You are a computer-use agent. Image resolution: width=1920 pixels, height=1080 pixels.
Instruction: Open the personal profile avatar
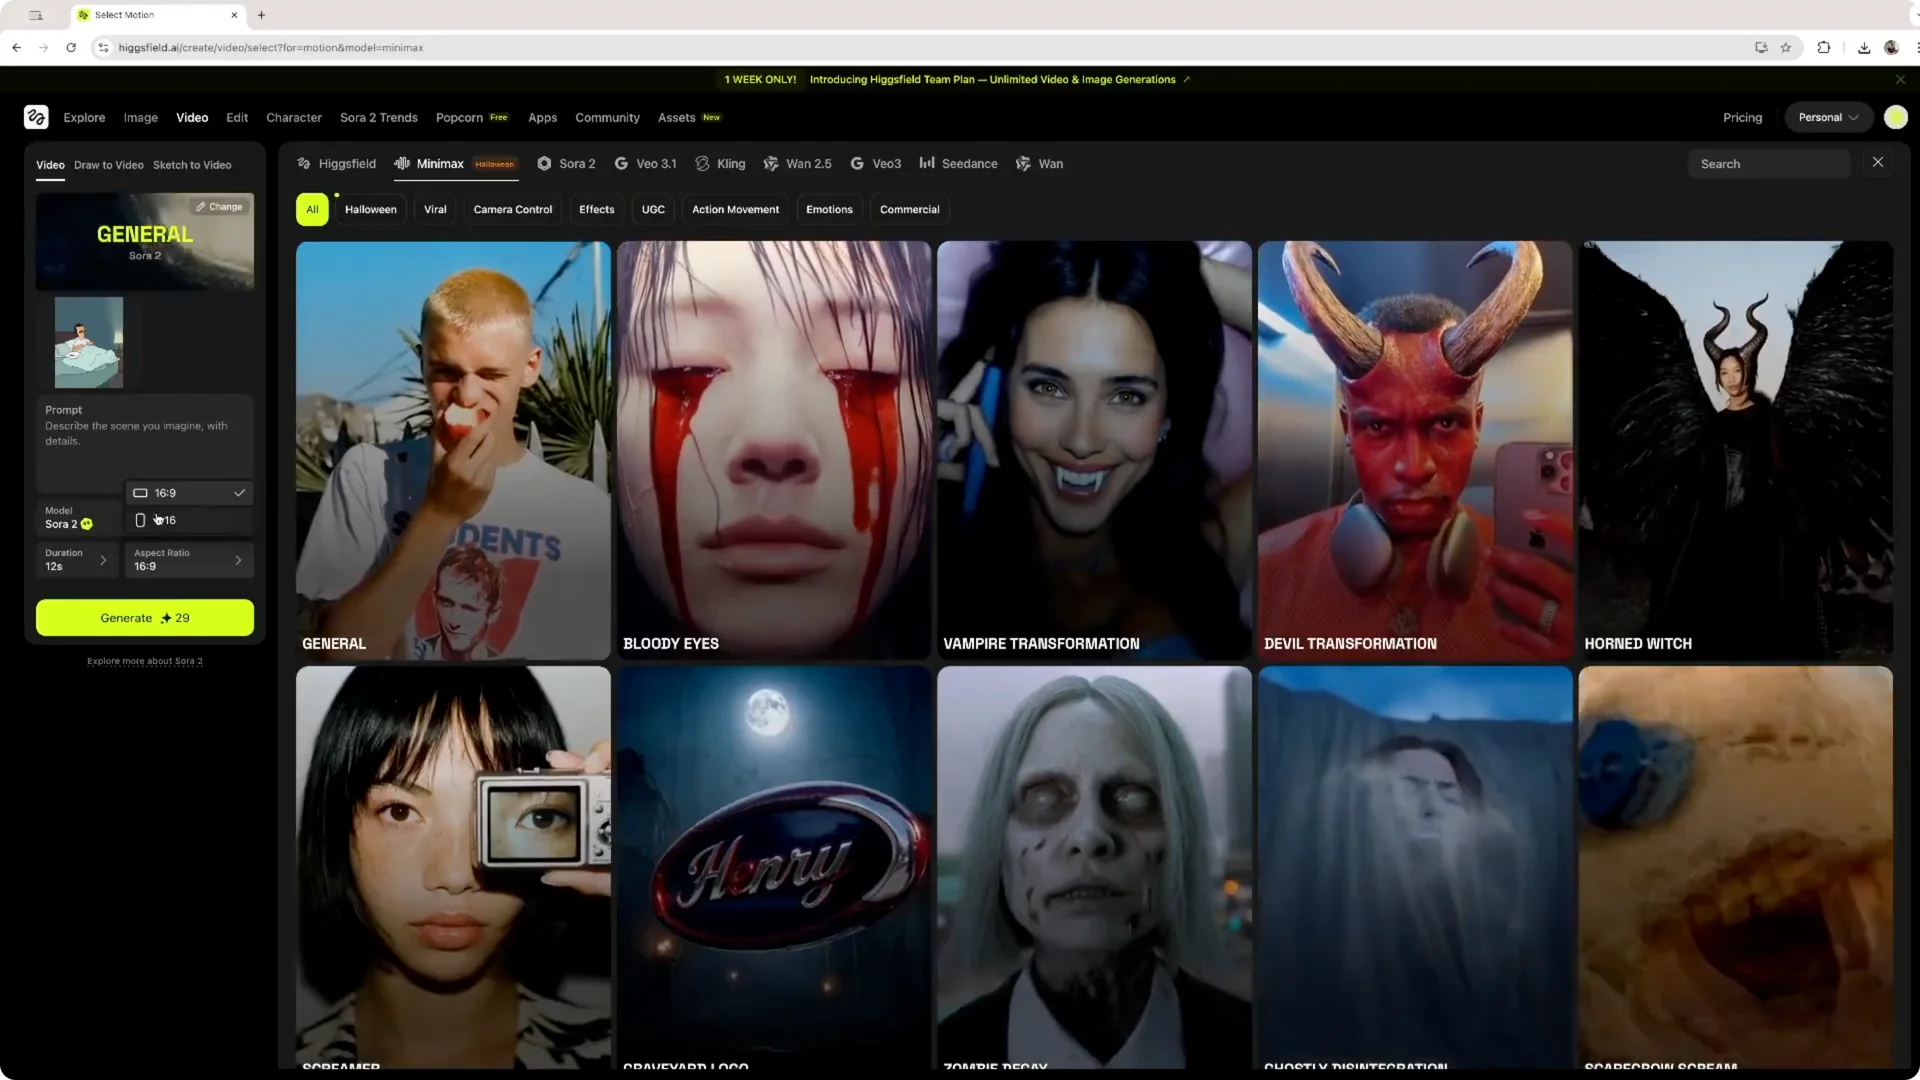click(1895, 117)
